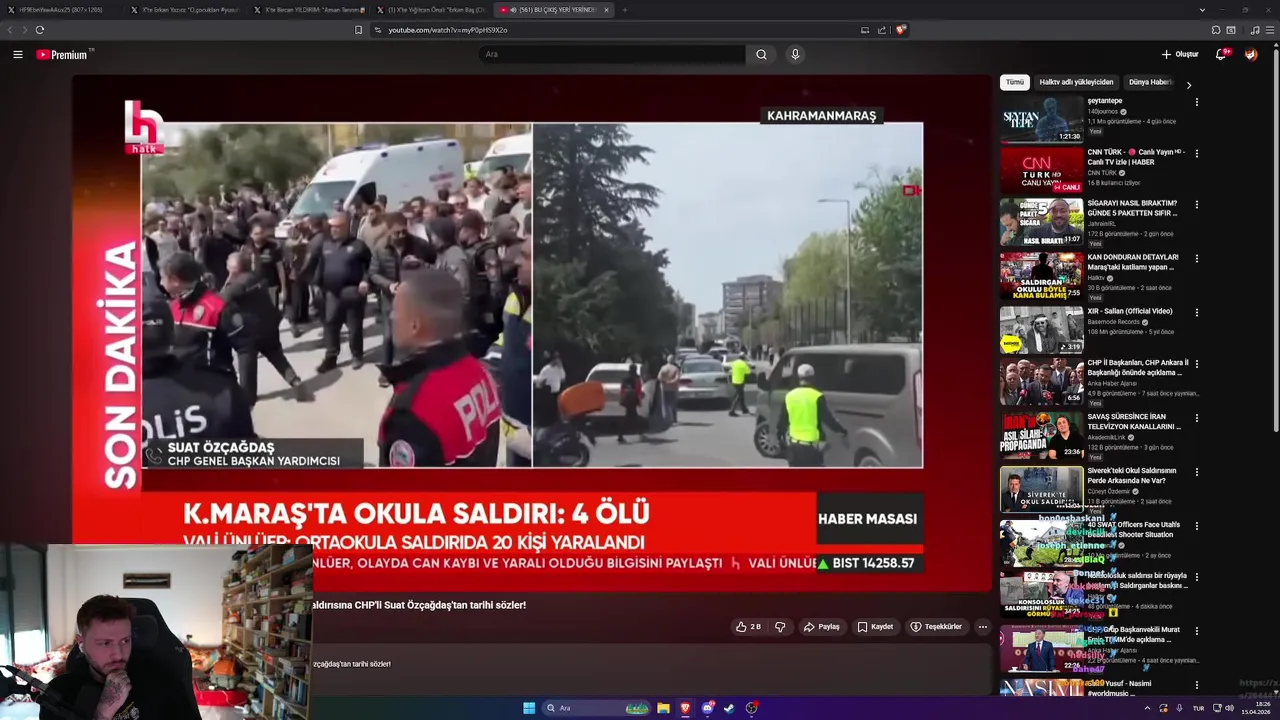Image resolution: width=1280 pixels, height=720 pixels.
Task: Open a new browser tab
Action: tap(625, 10)
